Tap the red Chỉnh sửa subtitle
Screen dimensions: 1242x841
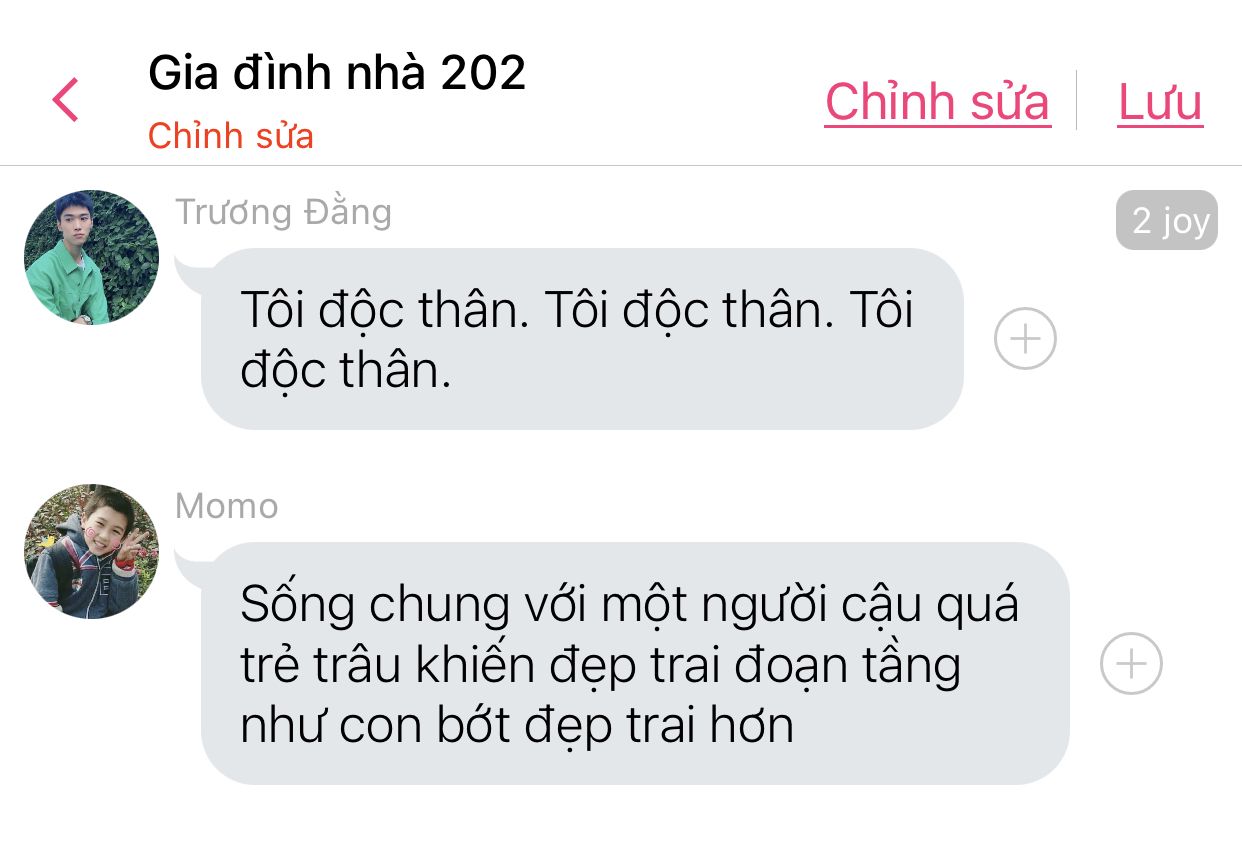point(231,135)
